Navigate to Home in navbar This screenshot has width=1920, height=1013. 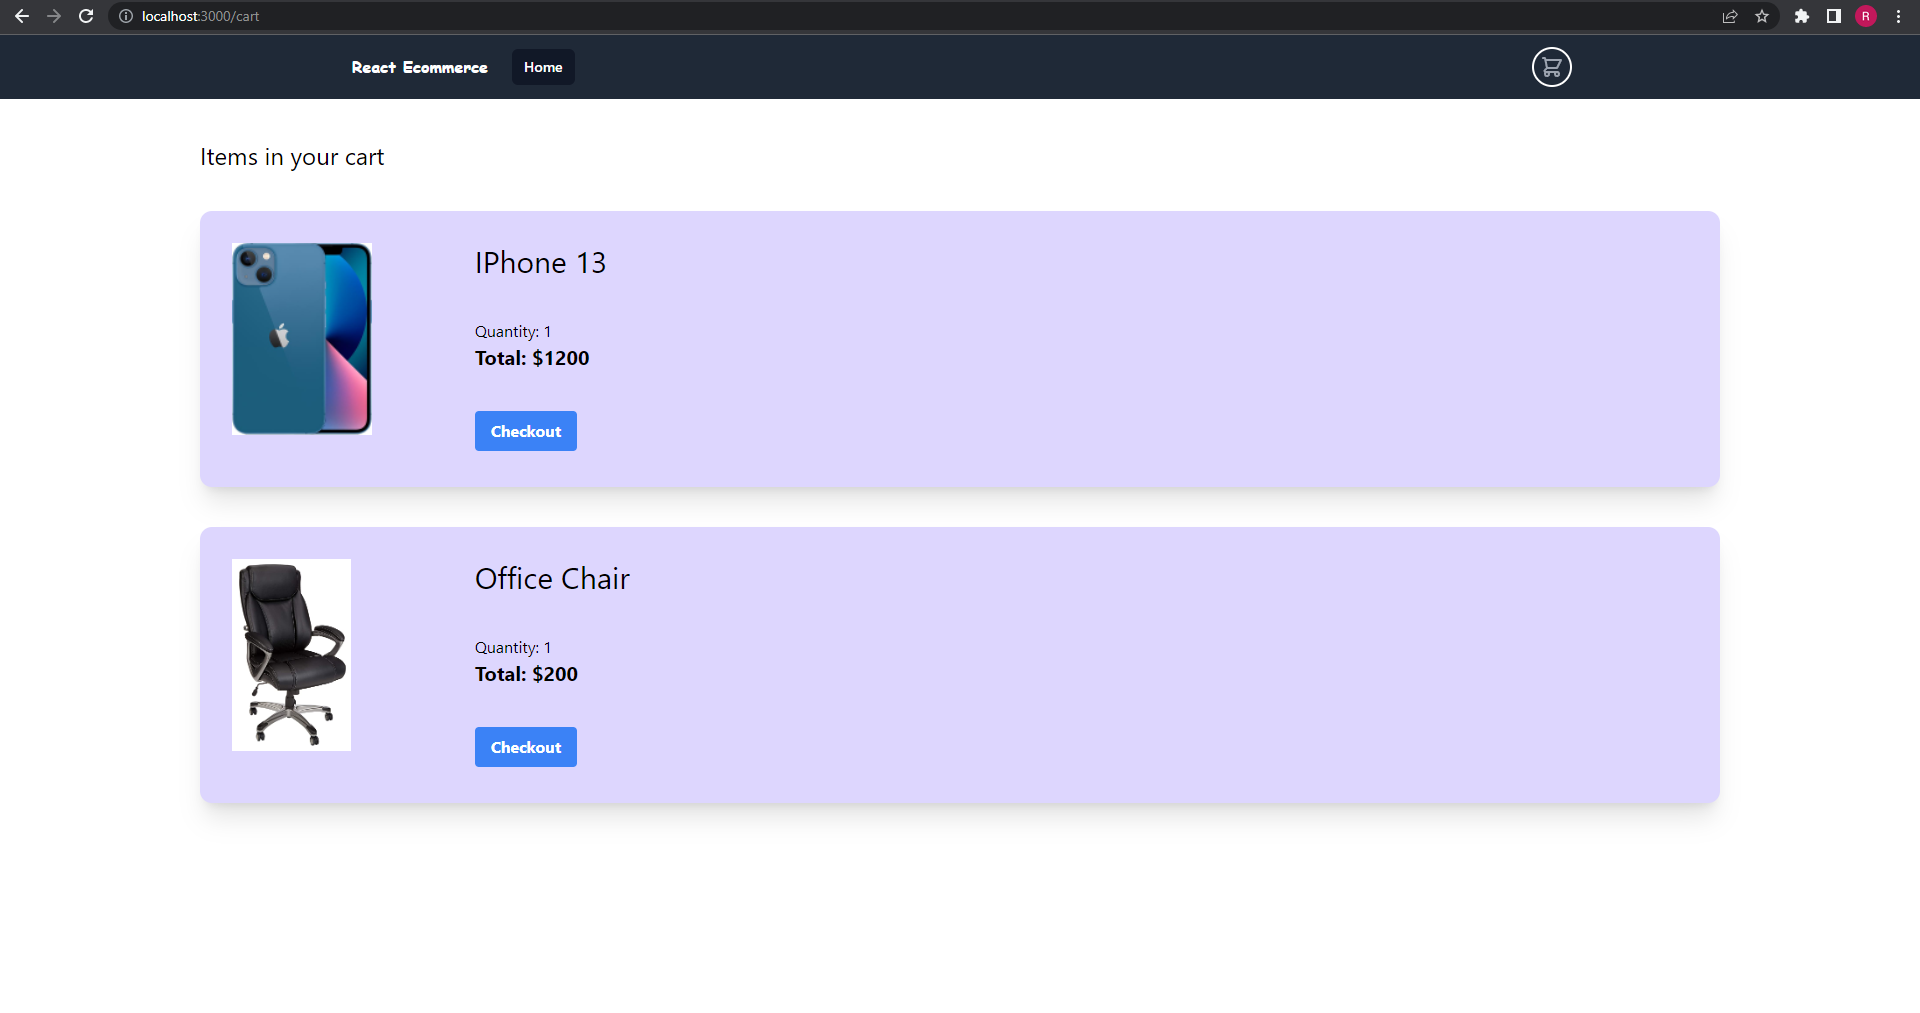click(x=543, y=67)
